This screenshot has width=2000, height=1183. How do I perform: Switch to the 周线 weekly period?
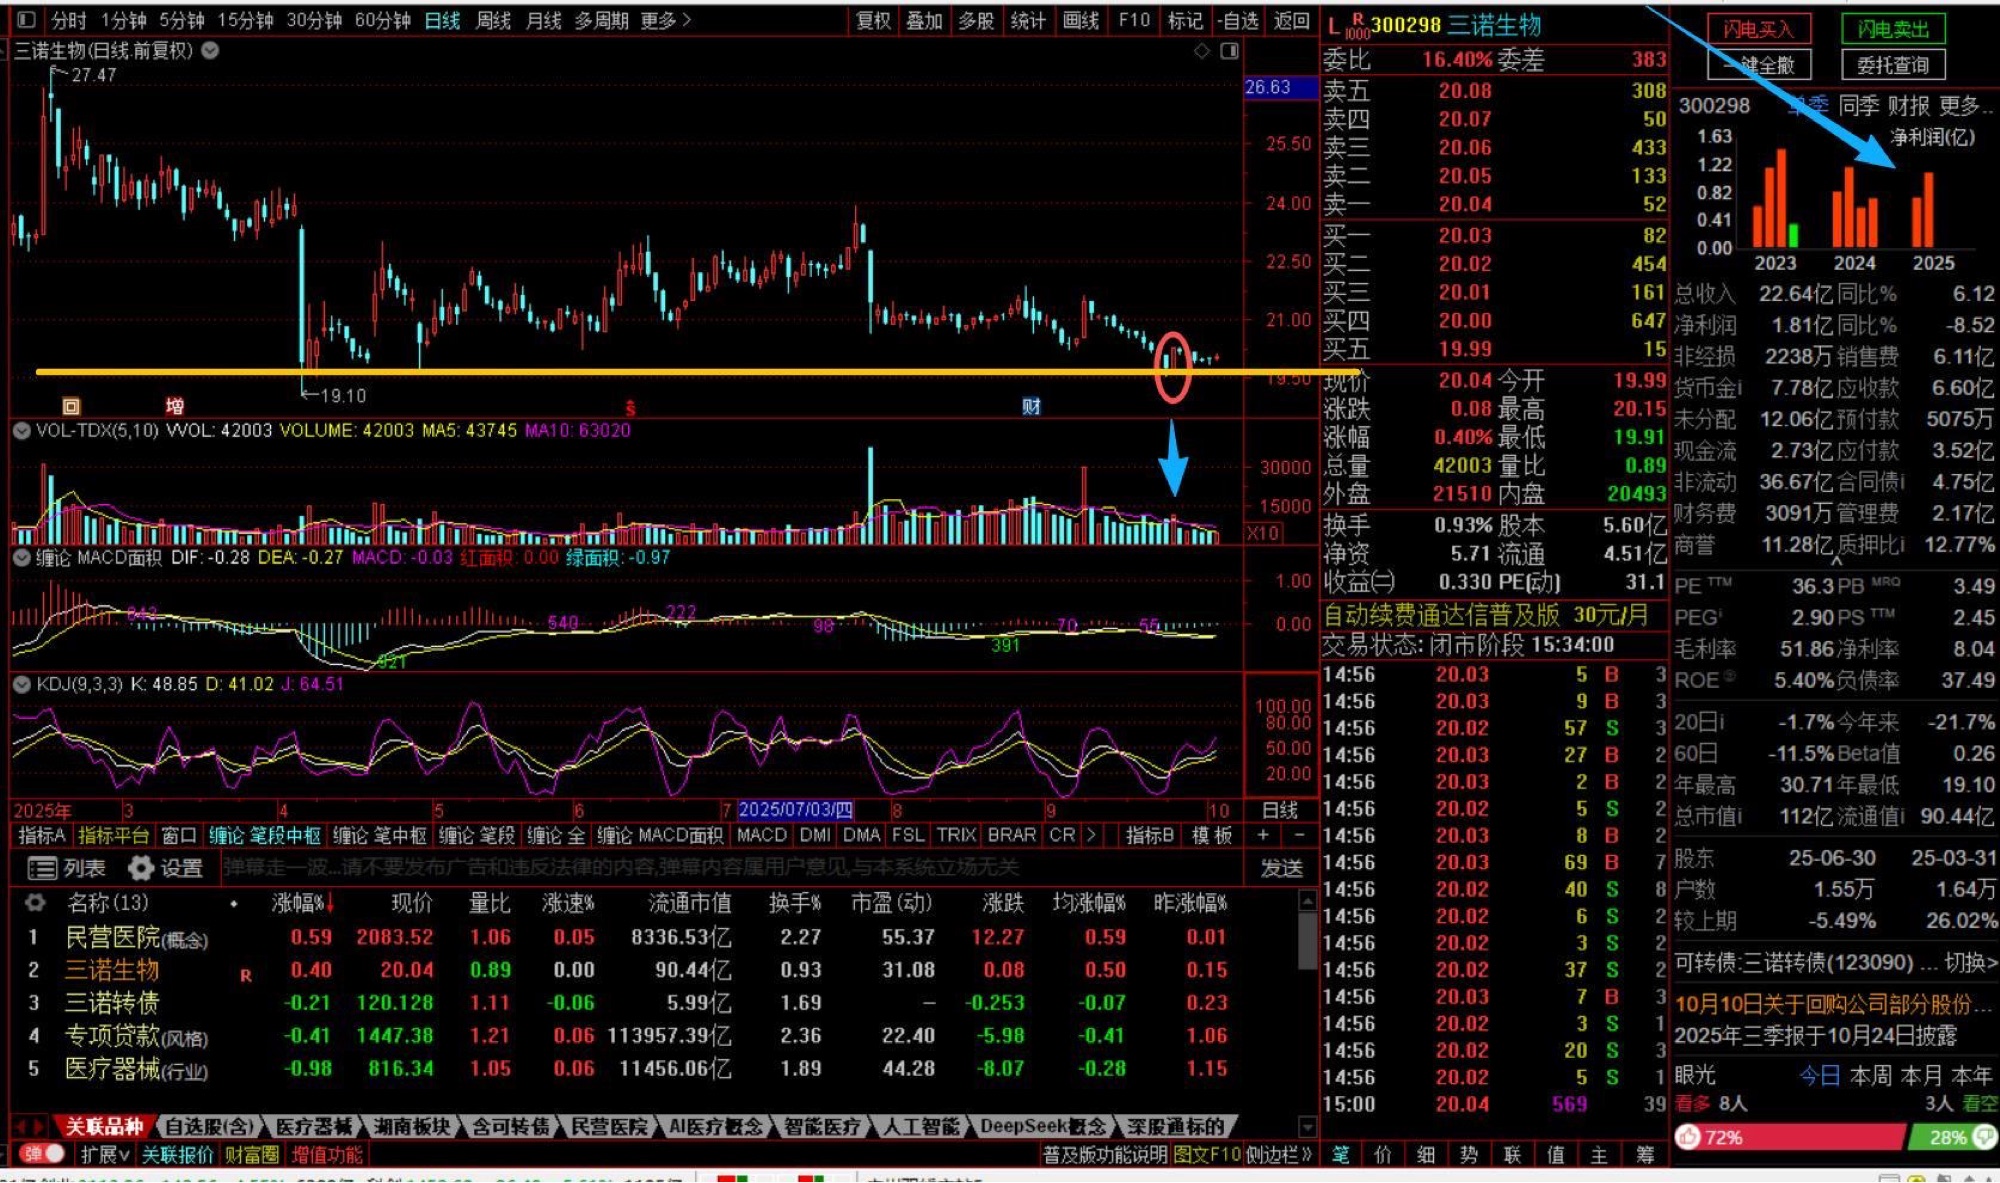(493, 20)
